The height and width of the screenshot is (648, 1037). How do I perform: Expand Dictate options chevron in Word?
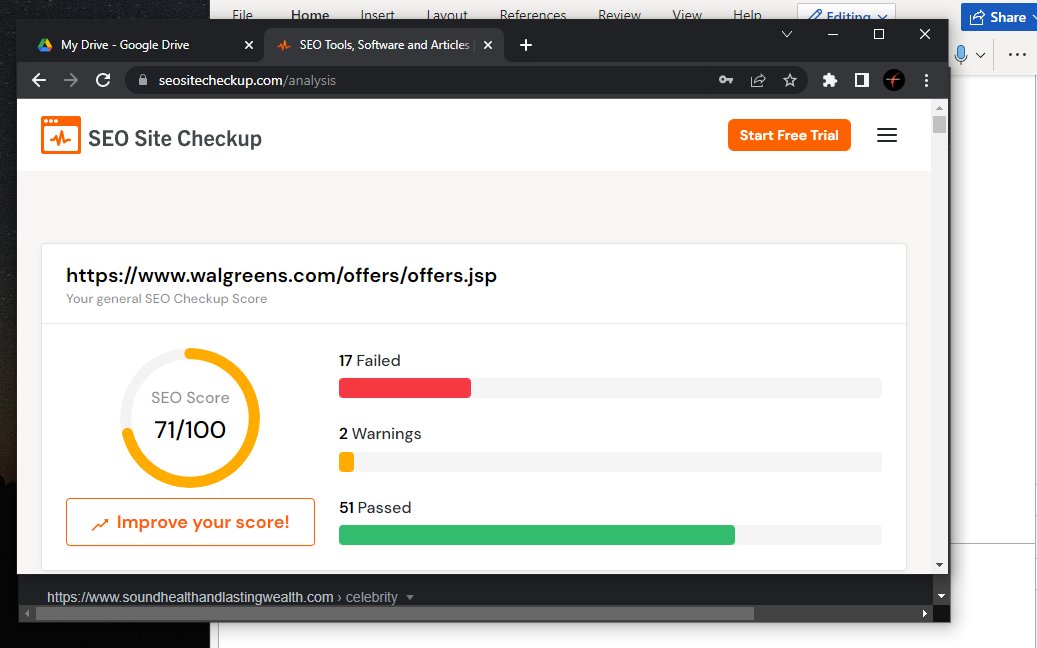click(x=981, y=55)
